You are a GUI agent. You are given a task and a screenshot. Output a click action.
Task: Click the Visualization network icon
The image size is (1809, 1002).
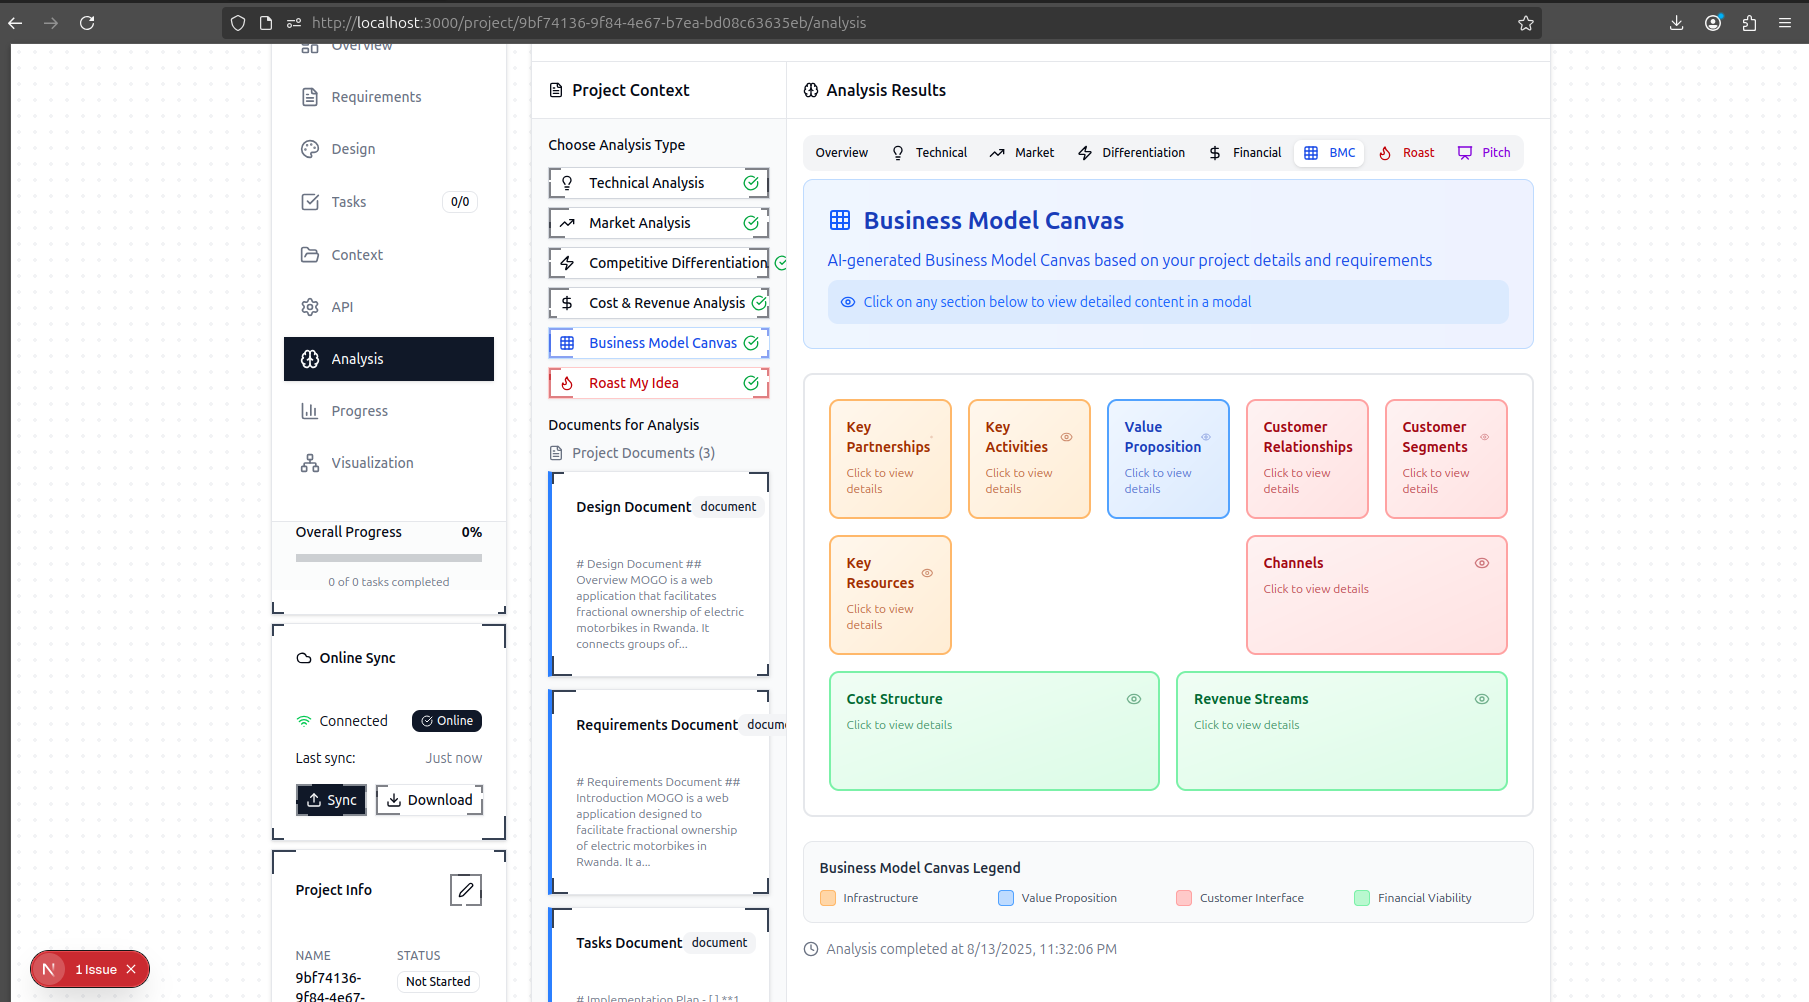[x=310, y=463]
